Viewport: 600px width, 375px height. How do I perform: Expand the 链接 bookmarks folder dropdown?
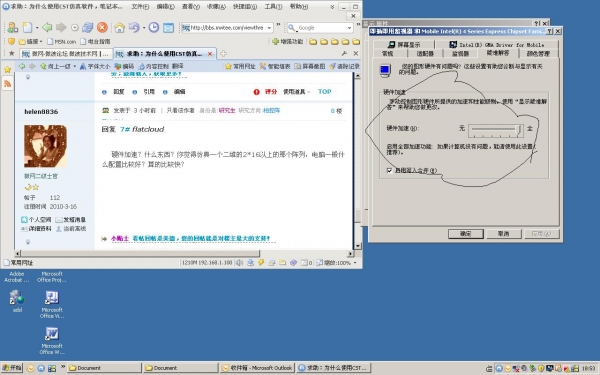point(41,41)
